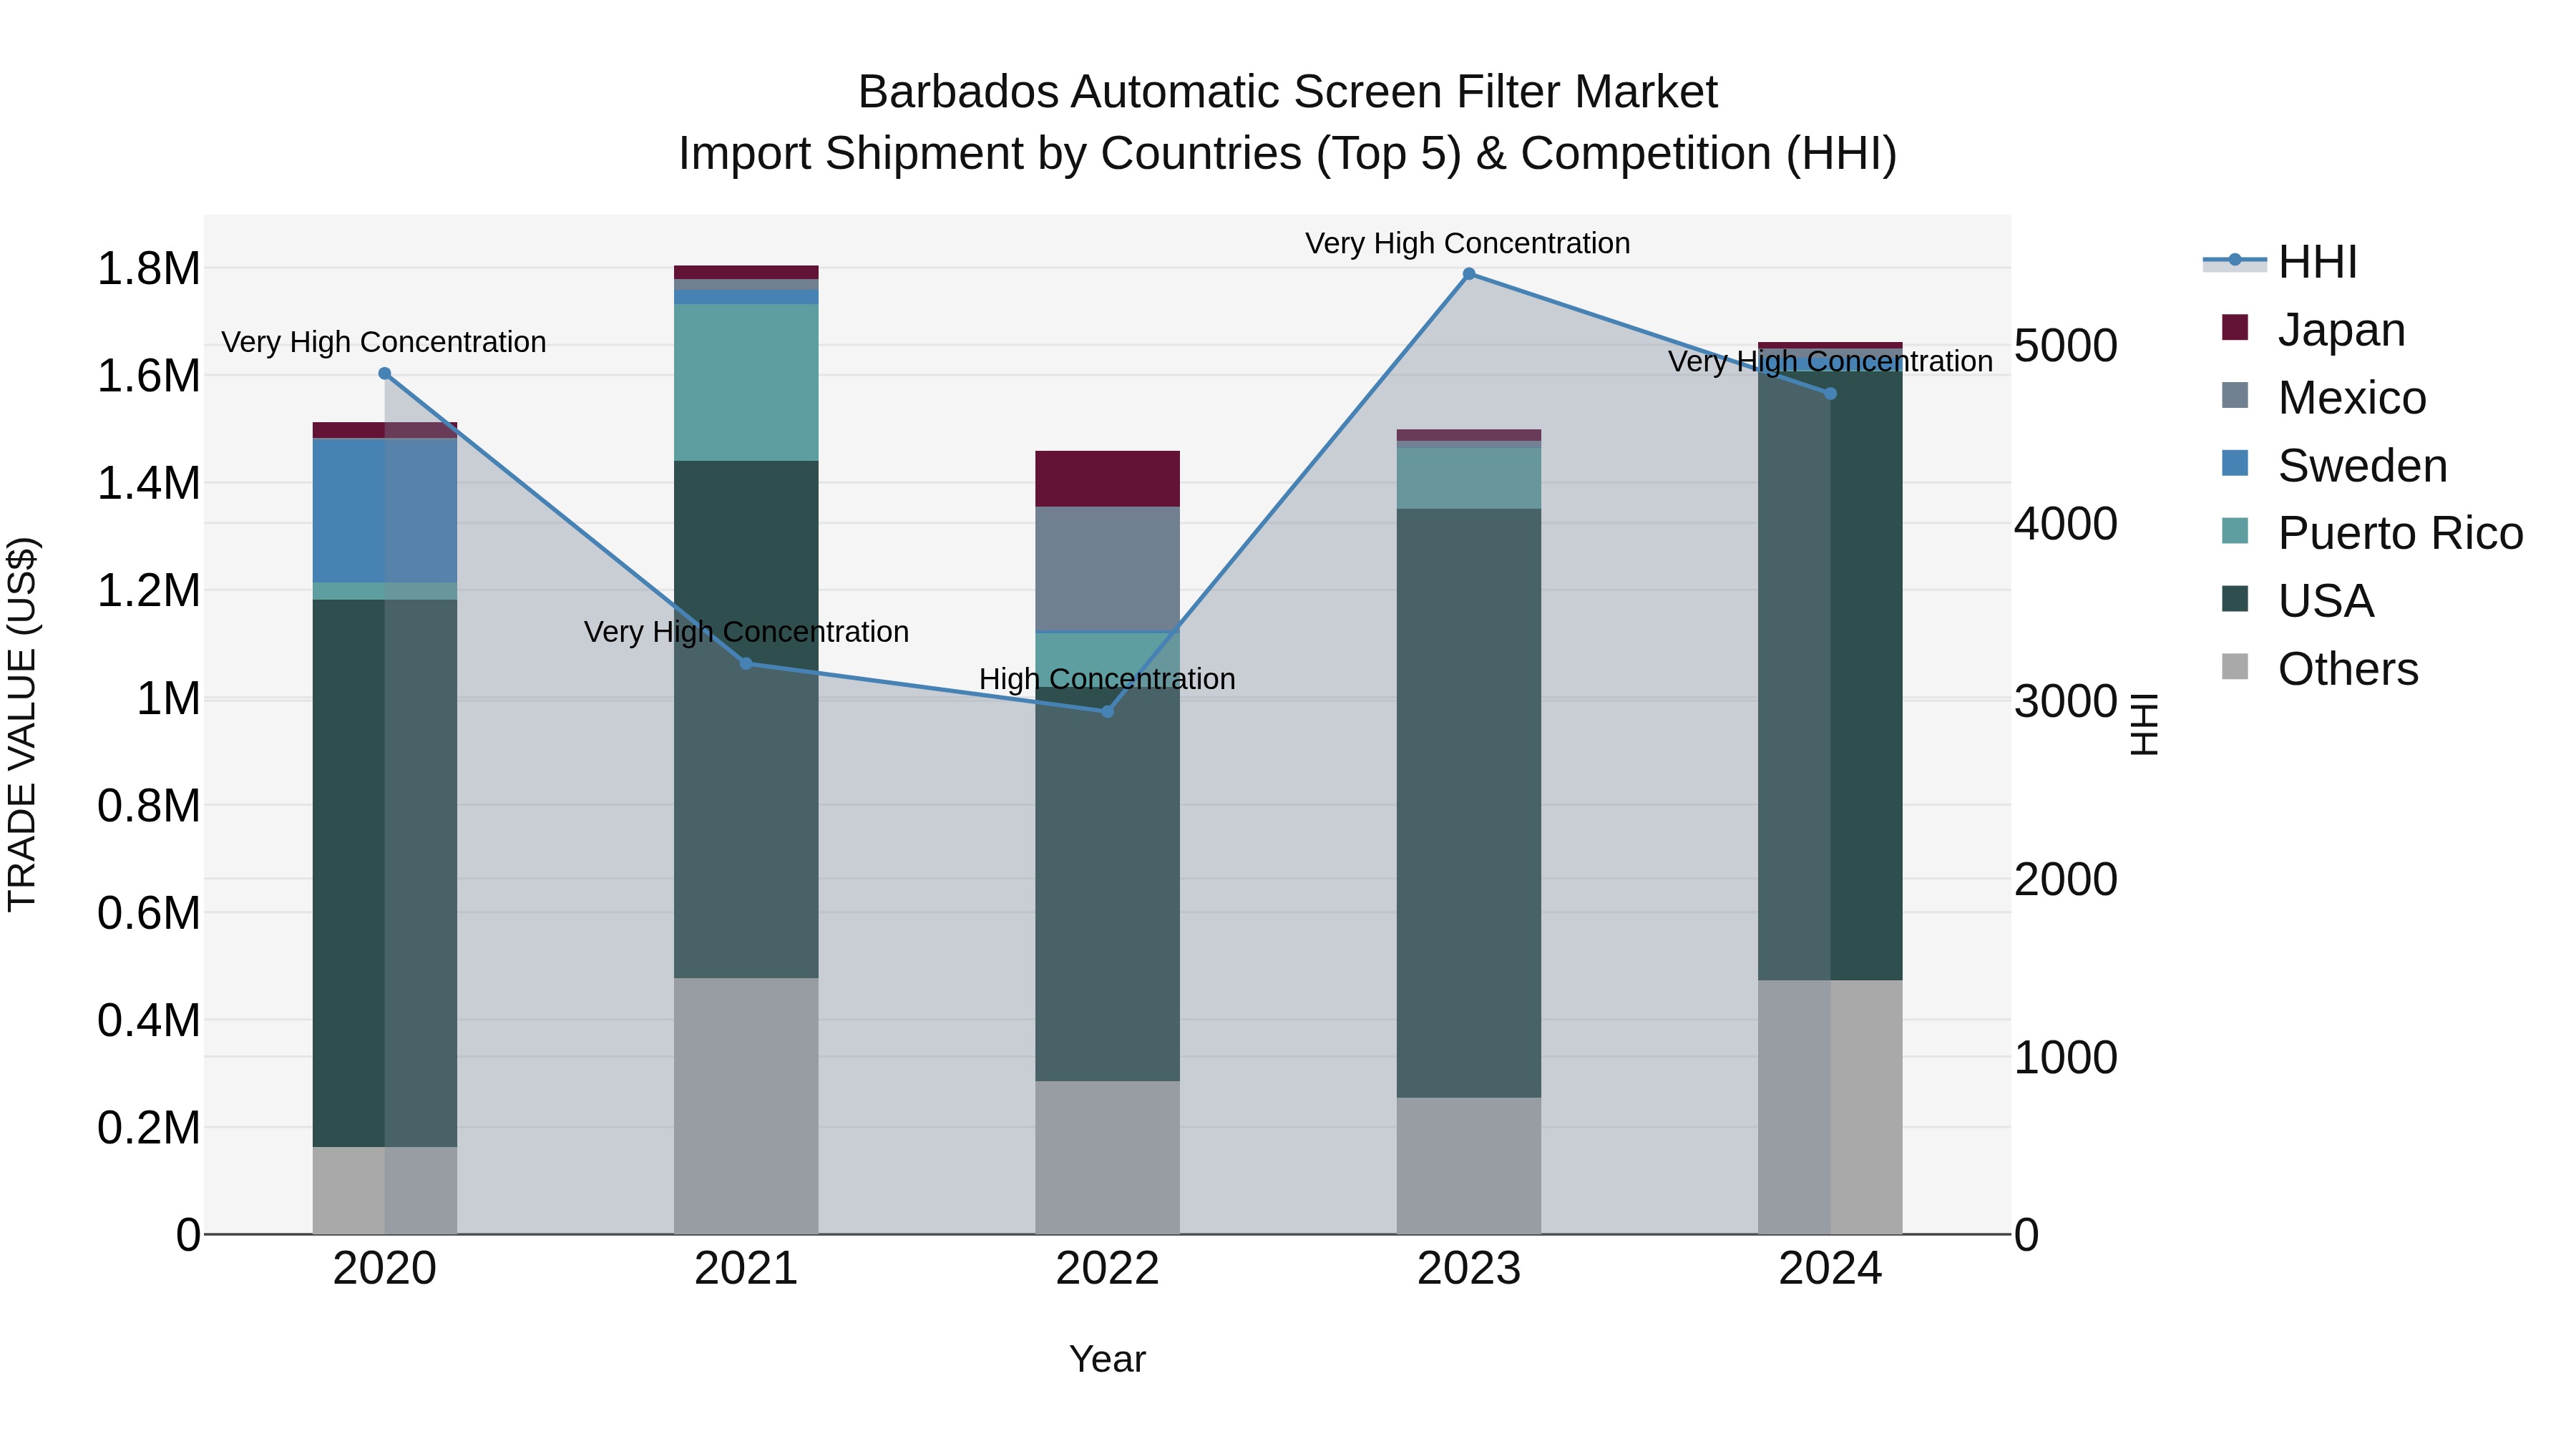Click the 2021 Japan bar segment
The image size is (2576, 1449).
(746, 273)
